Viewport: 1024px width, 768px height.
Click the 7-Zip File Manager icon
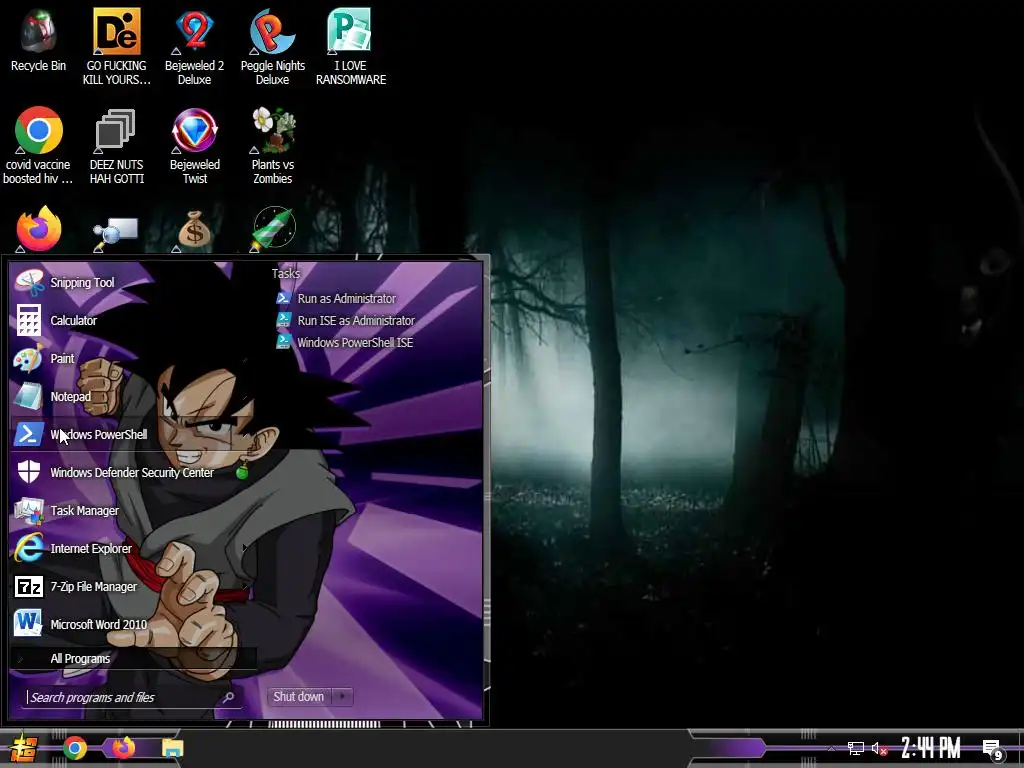tap(29, 586)
